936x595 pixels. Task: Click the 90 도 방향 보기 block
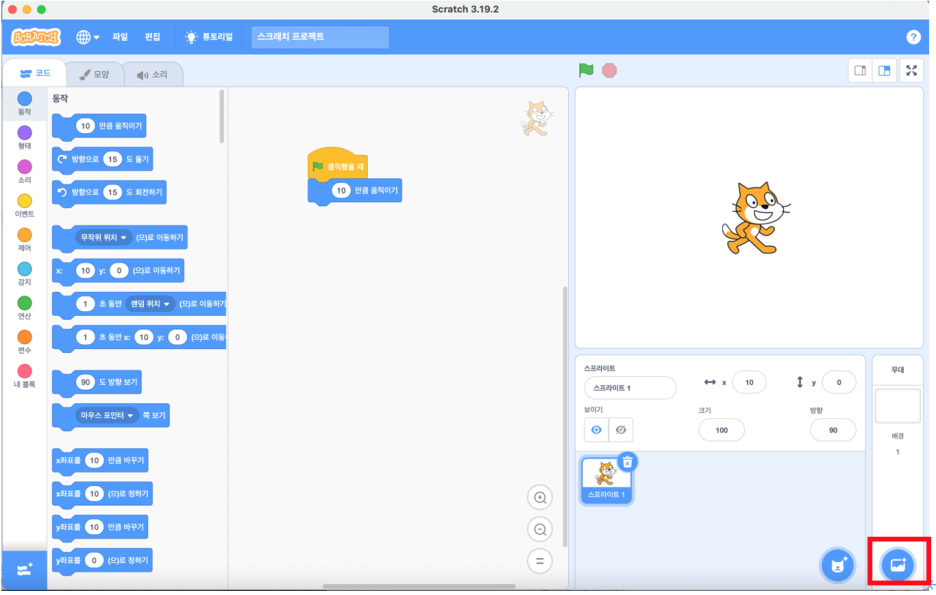(x=97, y=382)
